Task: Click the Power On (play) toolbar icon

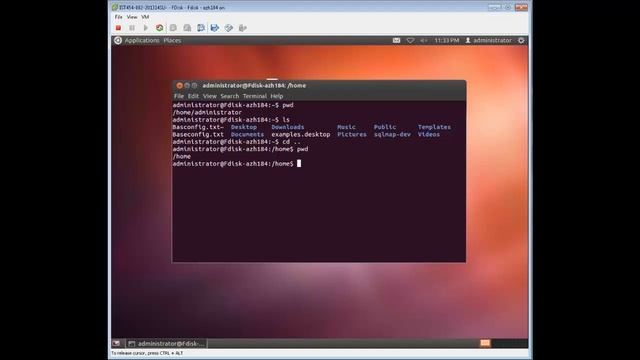Action: (x=146, y=28)
